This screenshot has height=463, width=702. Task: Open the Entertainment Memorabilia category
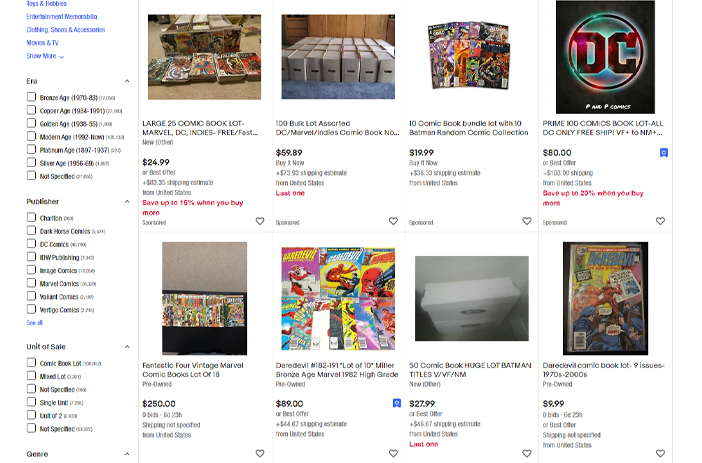coord(62,17)
